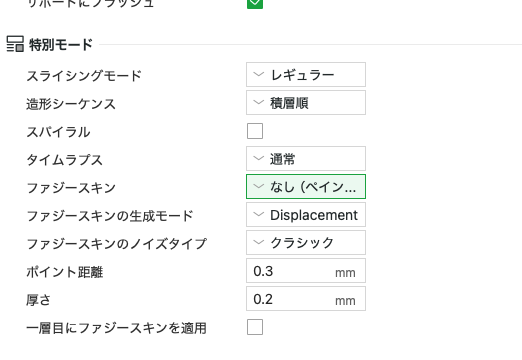Click the タイムラプス label

point(65,160)
